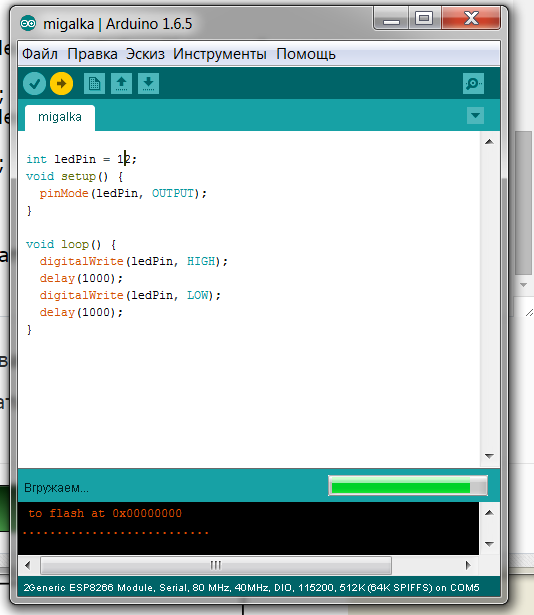This screenshot has width=534, height=615.
Task: Click the first 'delay(1000);' line
Action: click(81, 278)
